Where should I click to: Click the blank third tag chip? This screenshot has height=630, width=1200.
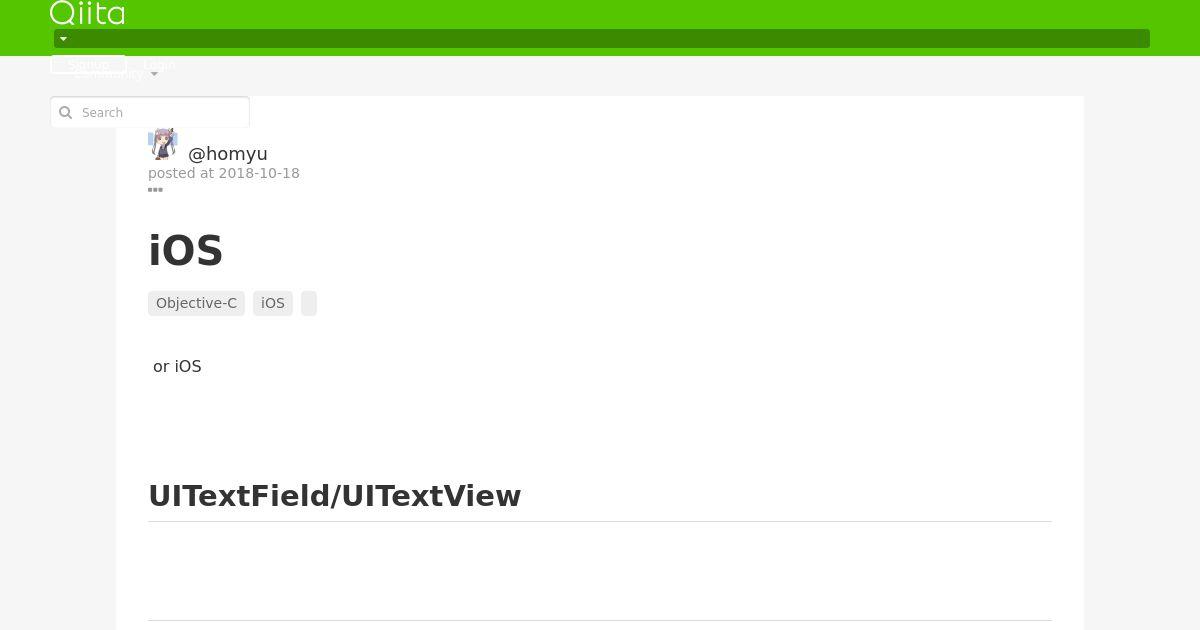(x=309, y=303)
